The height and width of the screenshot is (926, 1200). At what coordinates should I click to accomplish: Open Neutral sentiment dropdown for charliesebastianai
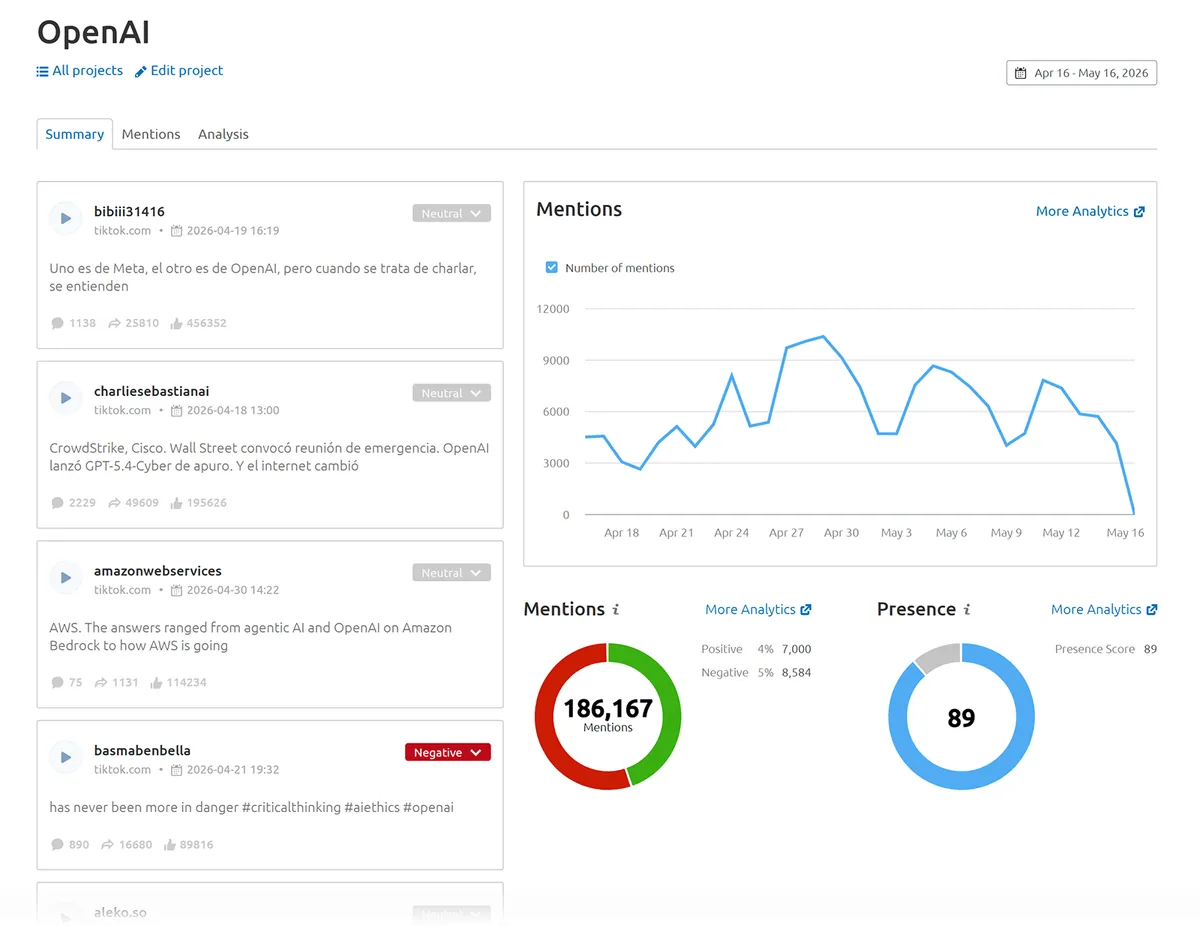tap(451, 393)
